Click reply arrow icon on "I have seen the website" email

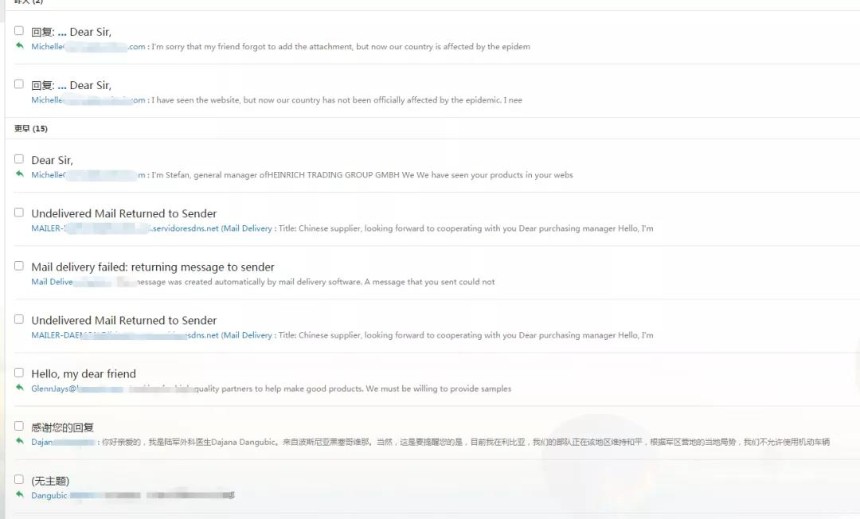pyautogui.click(x=19, y=99)
